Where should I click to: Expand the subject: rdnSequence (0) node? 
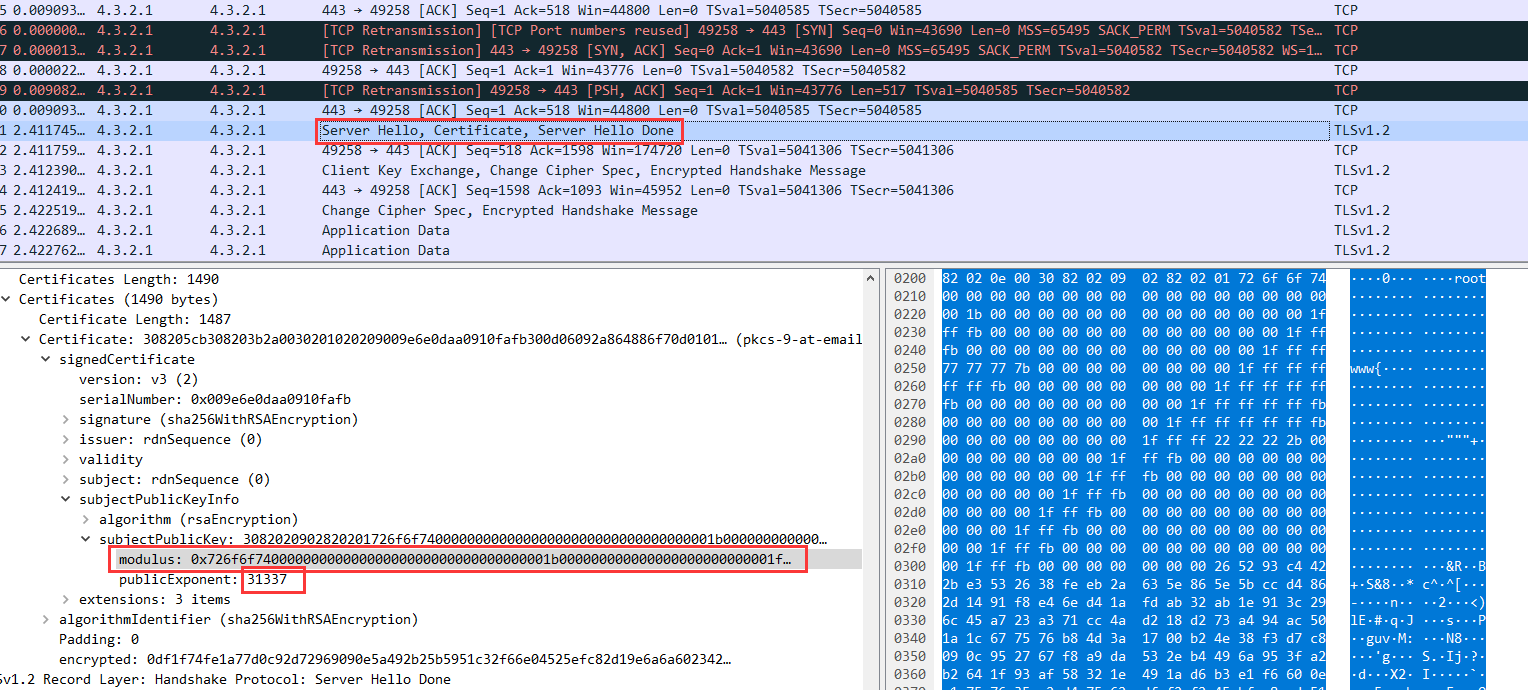[x=67, y=479]
